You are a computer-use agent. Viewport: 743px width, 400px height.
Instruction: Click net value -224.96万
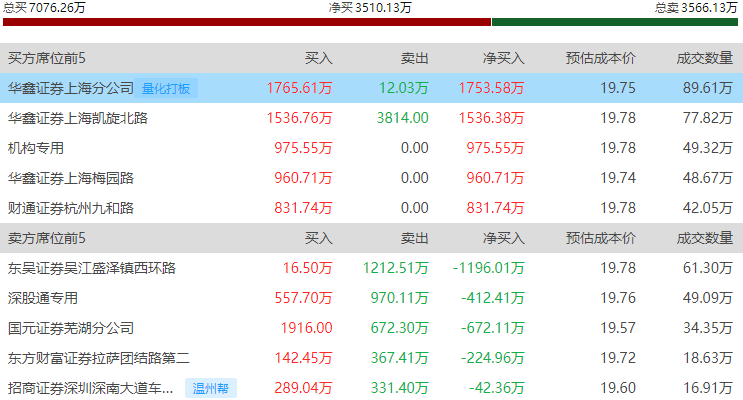click(493, 358)
